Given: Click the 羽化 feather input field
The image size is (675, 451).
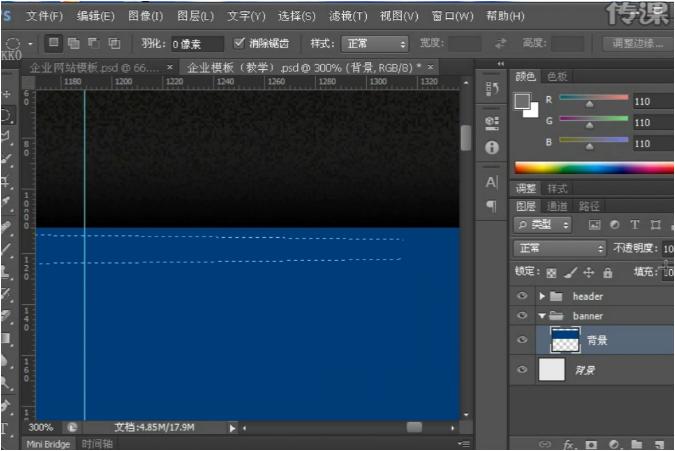Looking at the screenshot, I should point(197,43).
